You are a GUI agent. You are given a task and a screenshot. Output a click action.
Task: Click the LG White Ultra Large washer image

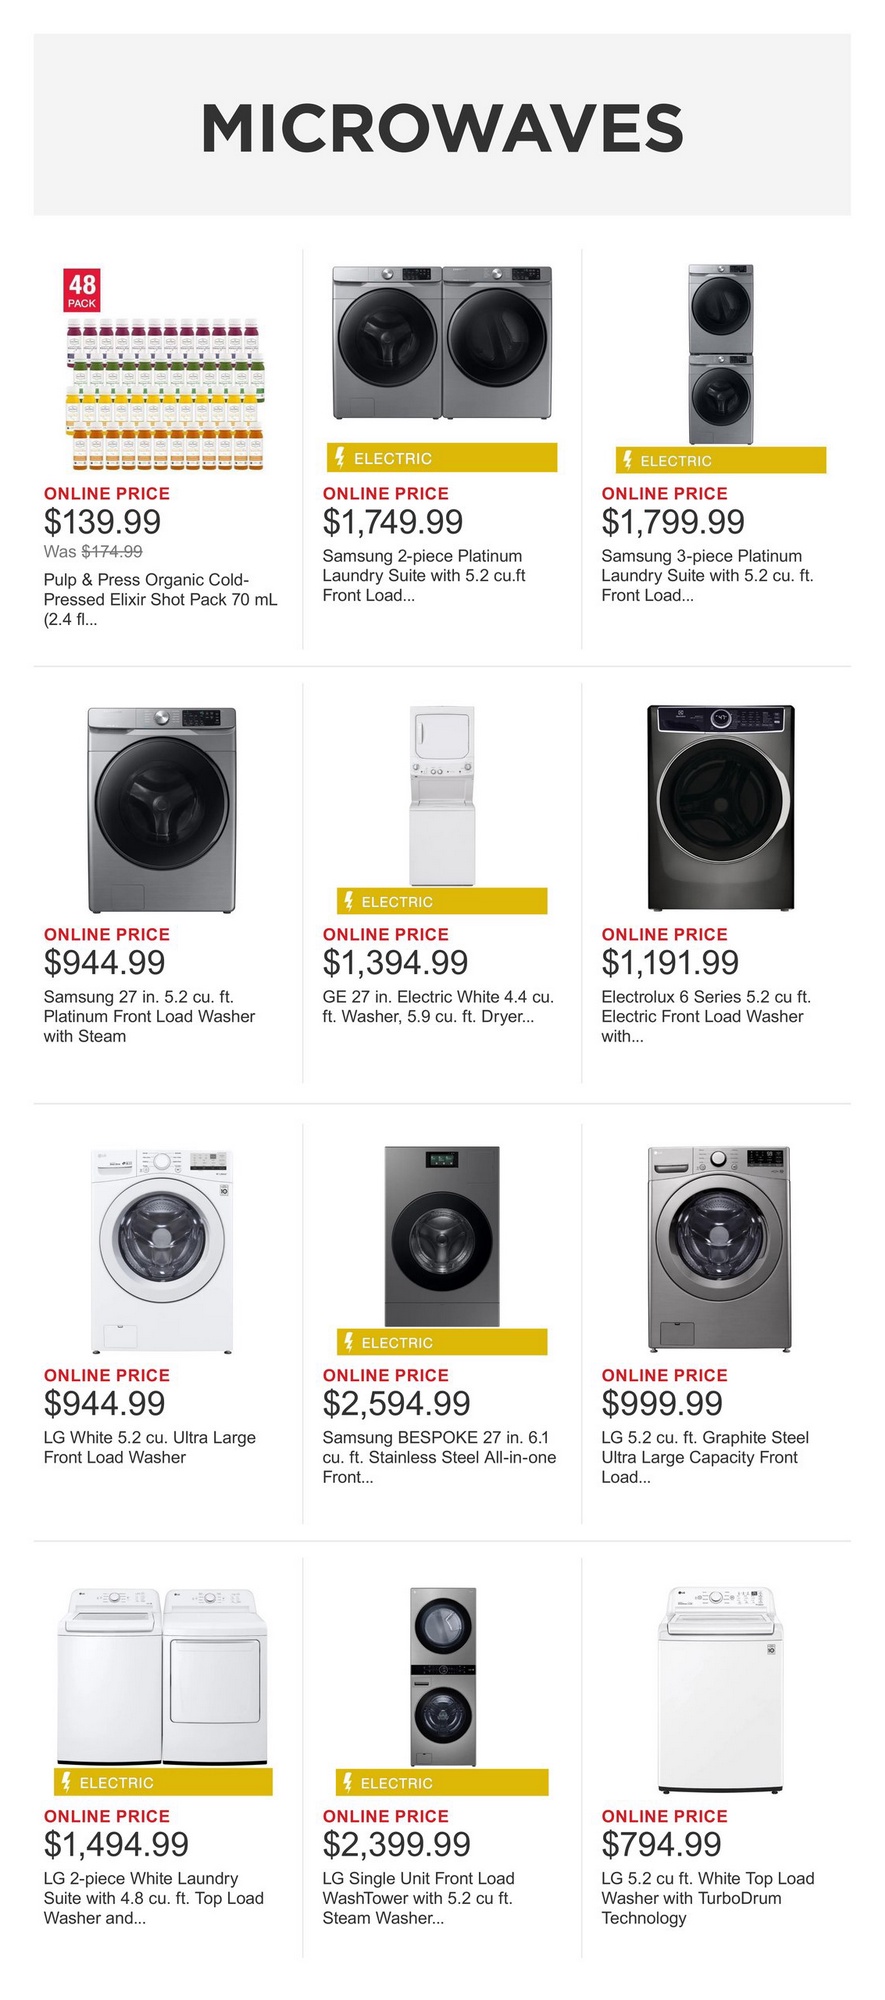[162, 1250]
